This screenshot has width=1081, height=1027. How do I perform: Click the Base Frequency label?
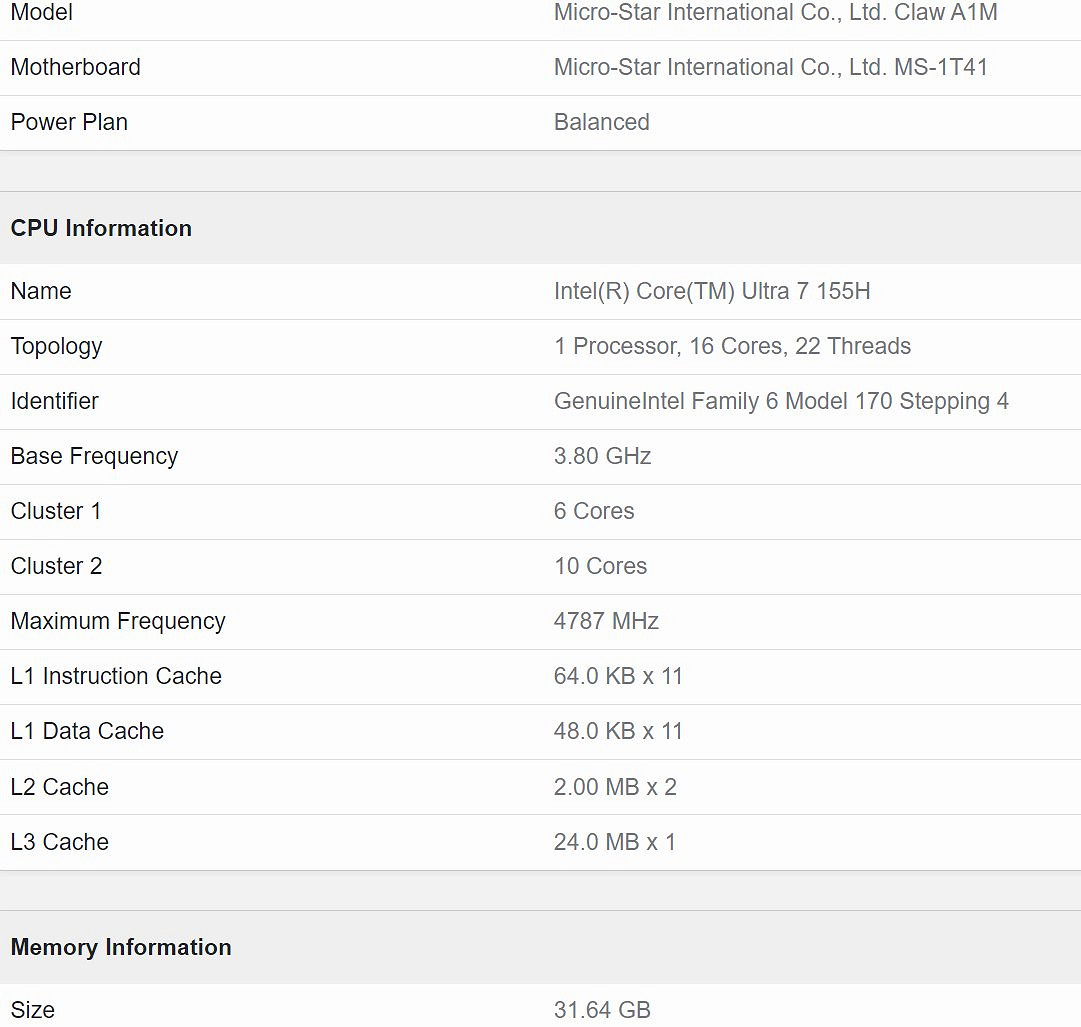pyautogui.click(x=94, y=456)
